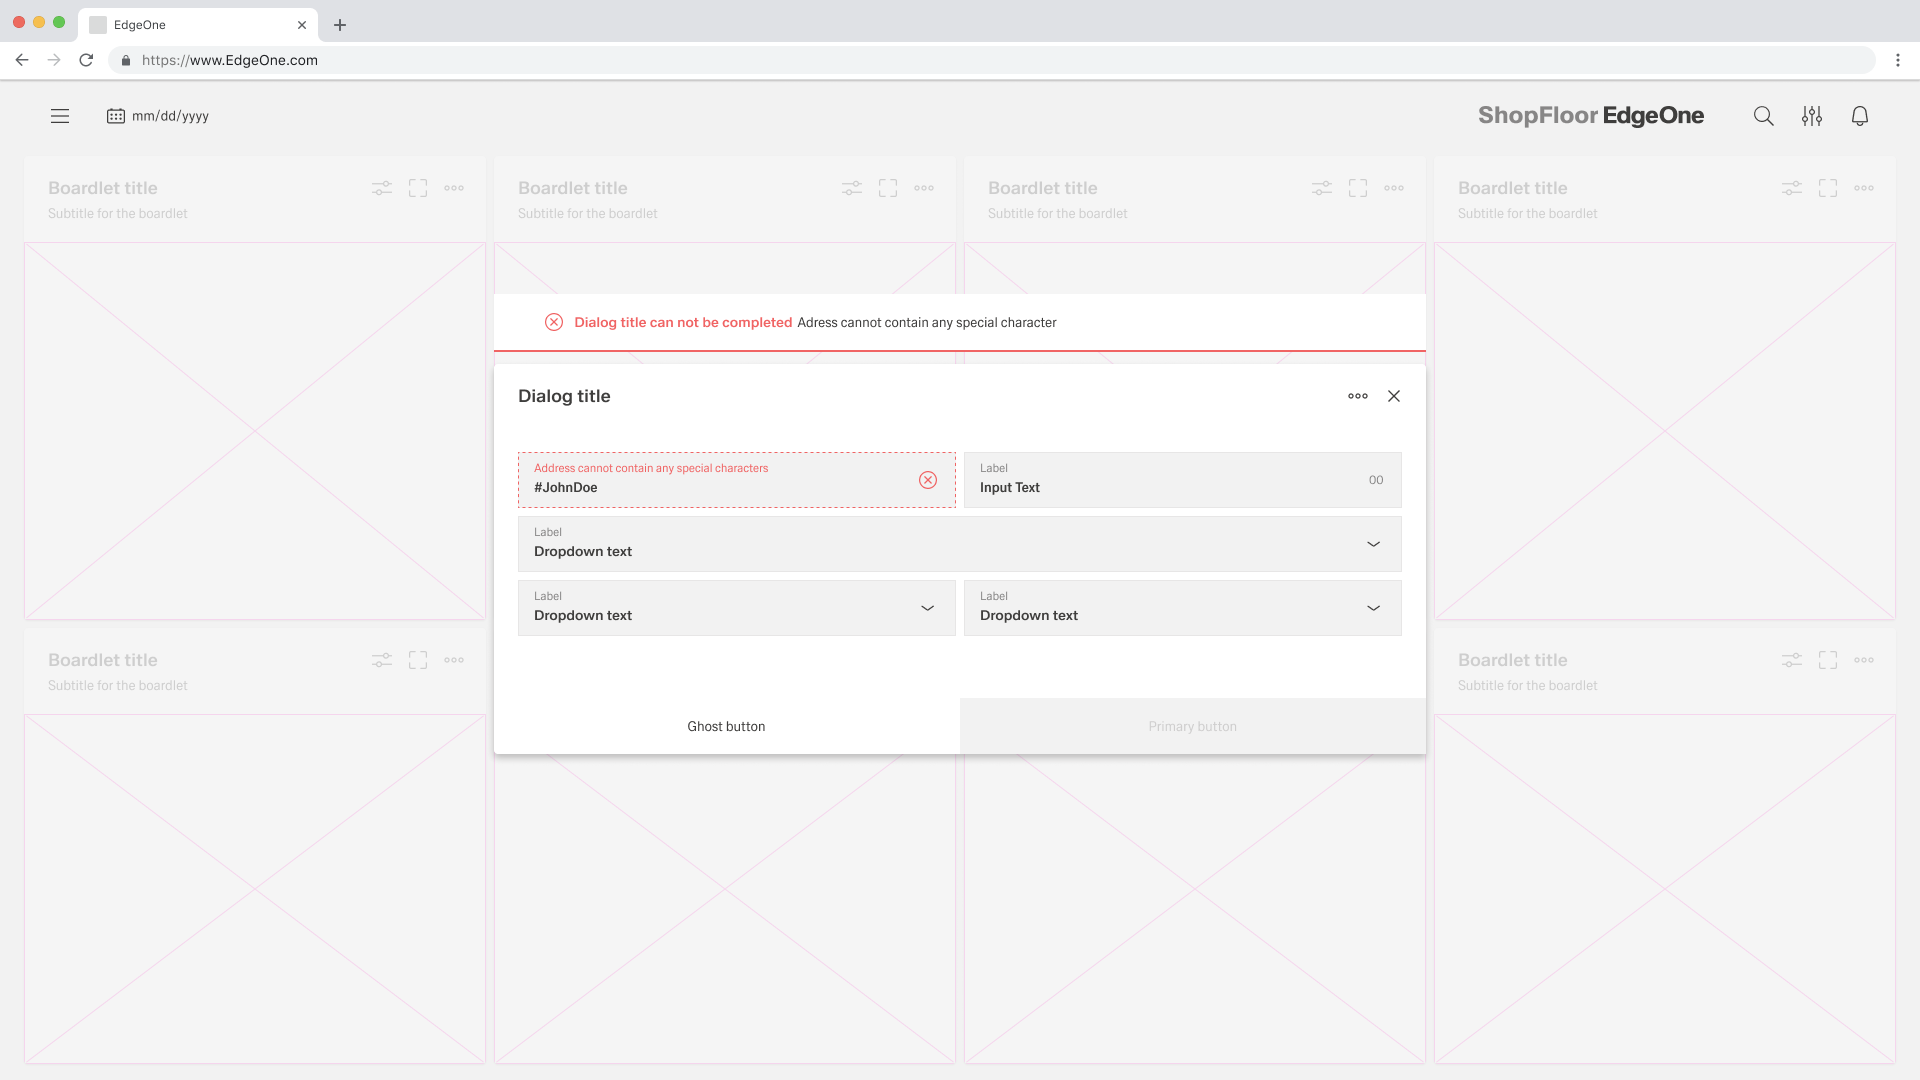Close the Dialog title window
The width and height of the screenshot is (1920, 1080).
pos(1394,396)
